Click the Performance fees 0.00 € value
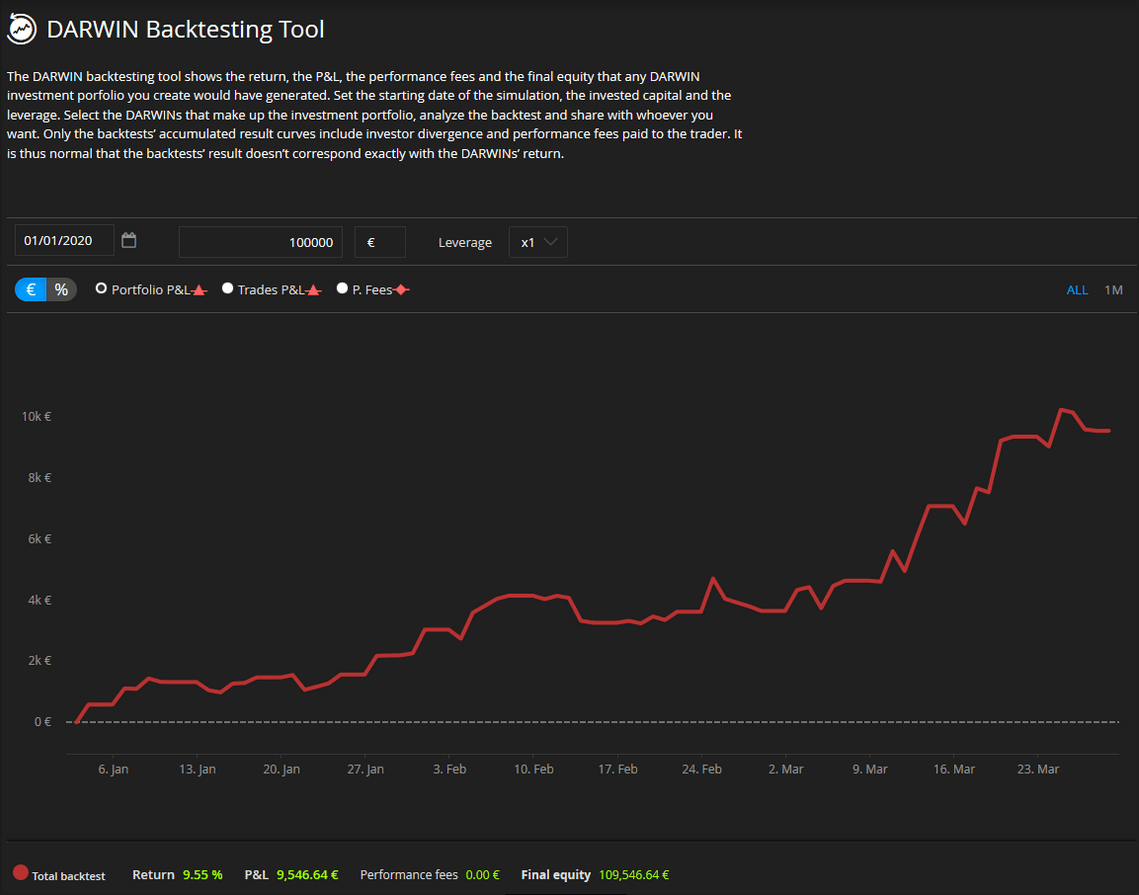 [x=482, y=875]
